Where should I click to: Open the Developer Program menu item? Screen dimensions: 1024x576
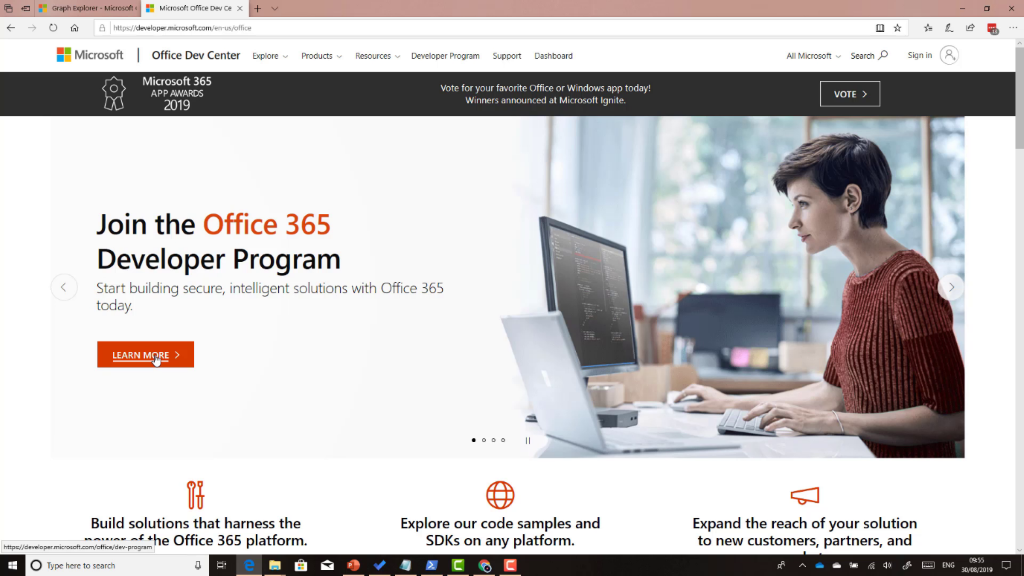pos(445,56)
